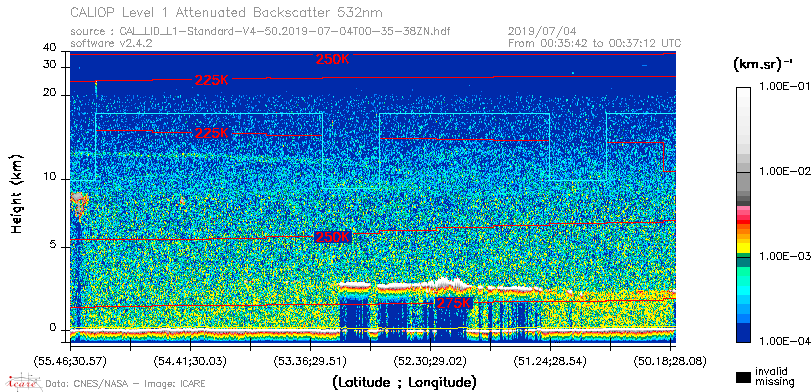
Task: Click the vertical backscatter color scale bar
Action: (x=743, y=215)
